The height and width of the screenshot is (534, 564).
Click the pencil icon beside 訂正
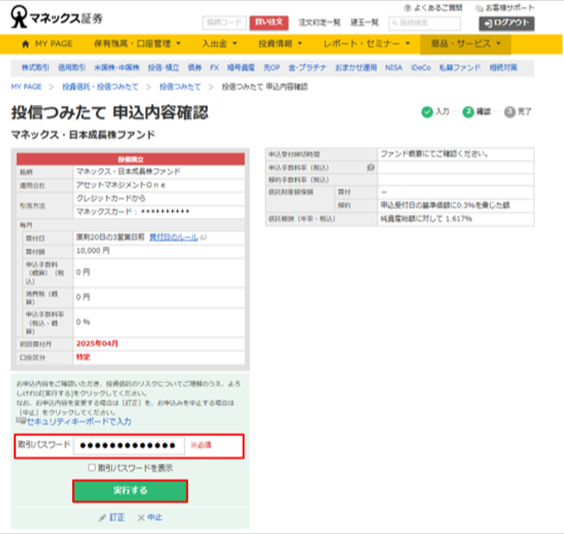103,518
